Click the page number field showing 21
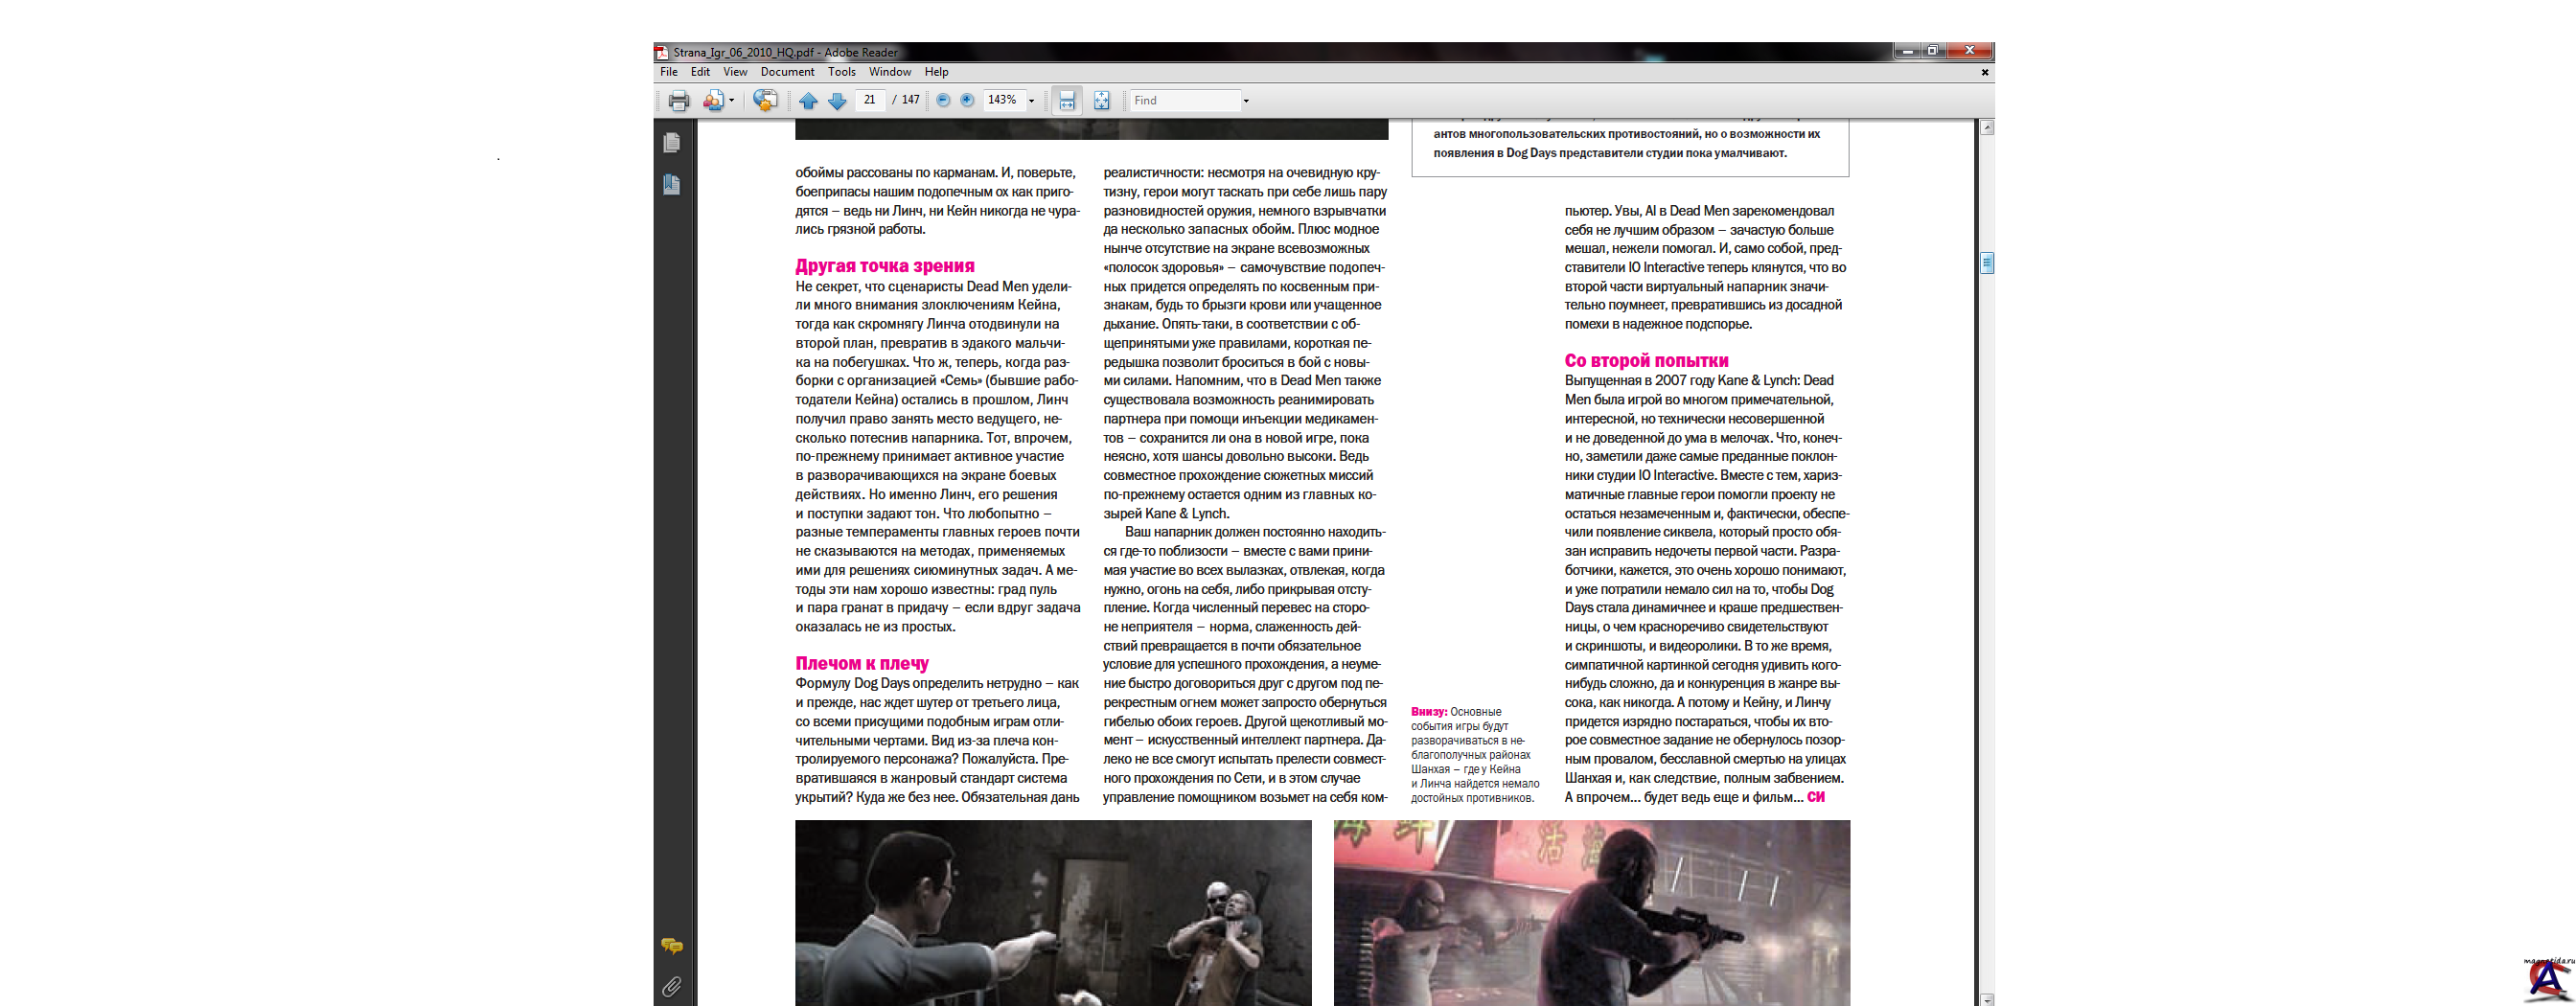 869,100
